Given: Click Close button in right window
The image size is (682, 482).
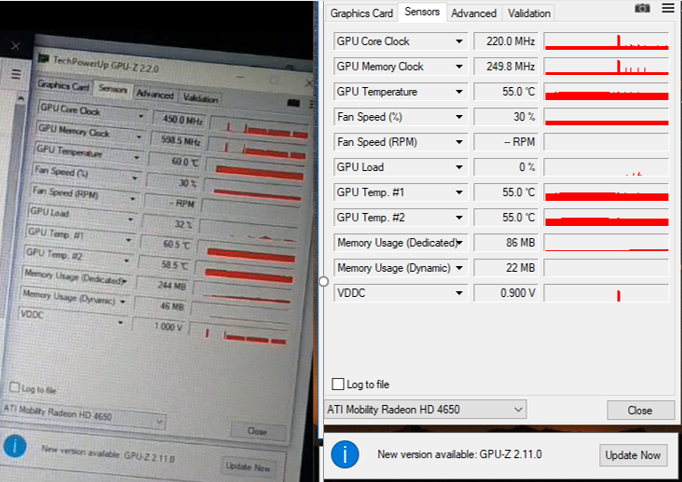Looking at the screenshot, I should click(640, 410).
